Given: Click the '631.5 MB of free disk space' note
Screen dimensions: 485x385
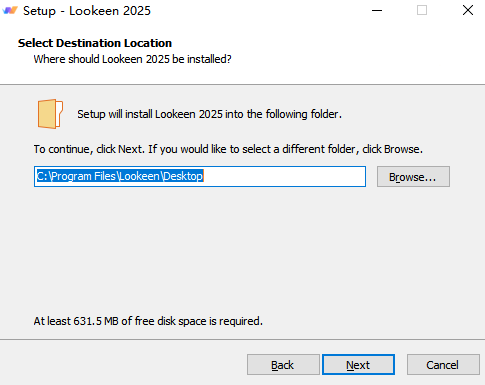Looking at the screenshot, I should pos(148,321).
